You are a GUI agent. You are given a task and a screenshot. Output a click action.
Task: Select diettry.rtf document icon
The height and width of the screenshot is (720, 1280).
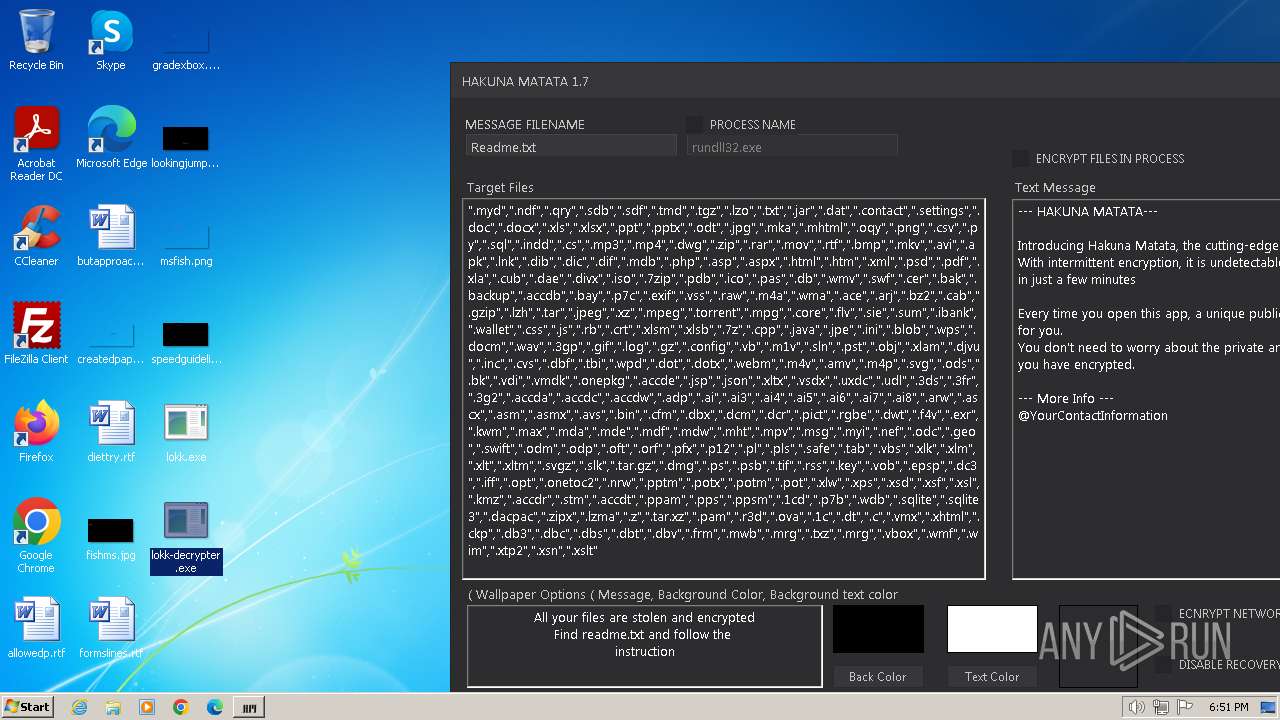110,432
